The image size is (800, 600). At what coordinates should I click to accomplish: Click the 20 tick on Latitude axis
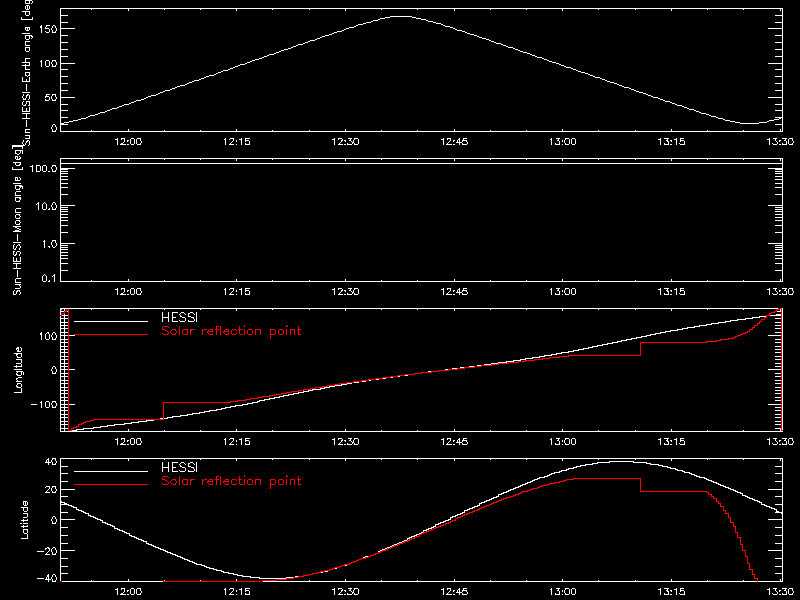(x=51, y=489)
